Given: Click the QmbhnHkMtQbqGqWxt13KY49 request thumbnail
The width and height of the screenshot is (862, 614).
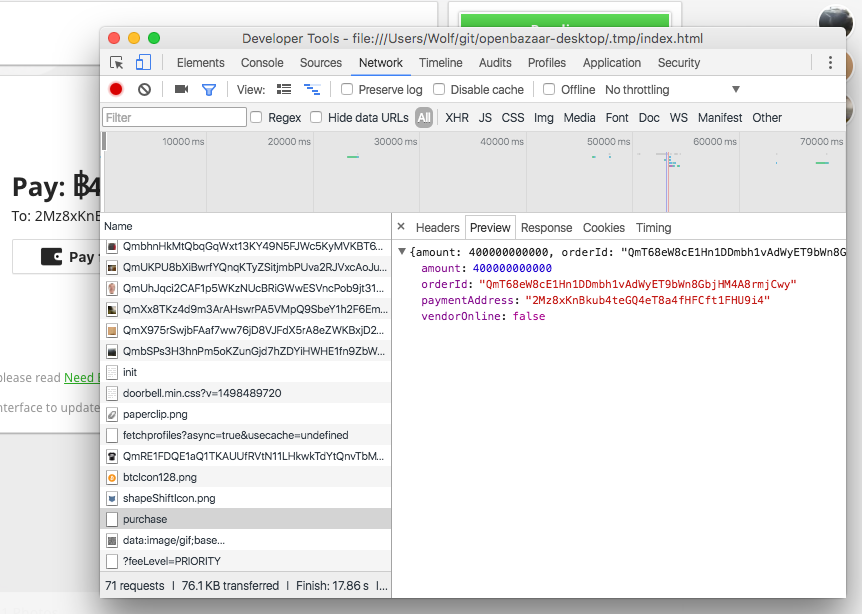Looking at the screenshot, I should pos(112,246).
